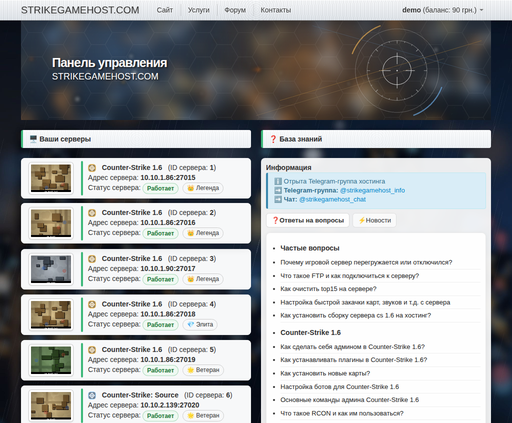Click the game icon of server ID 2
The image size is (512, 423).
click(92, 213)
